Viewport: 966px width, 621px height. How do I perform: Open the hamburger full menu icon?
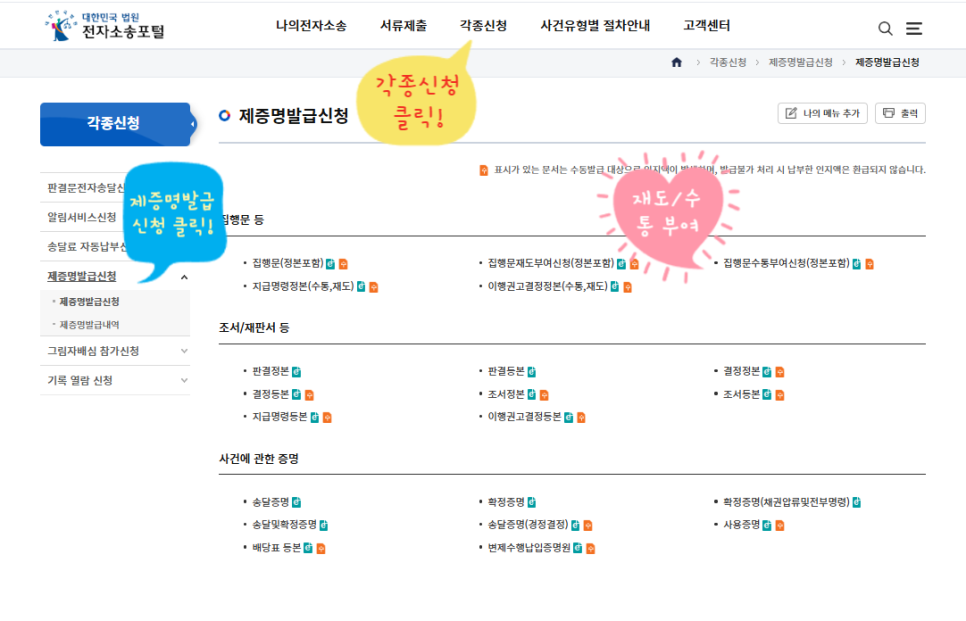(x=914, y=29)
